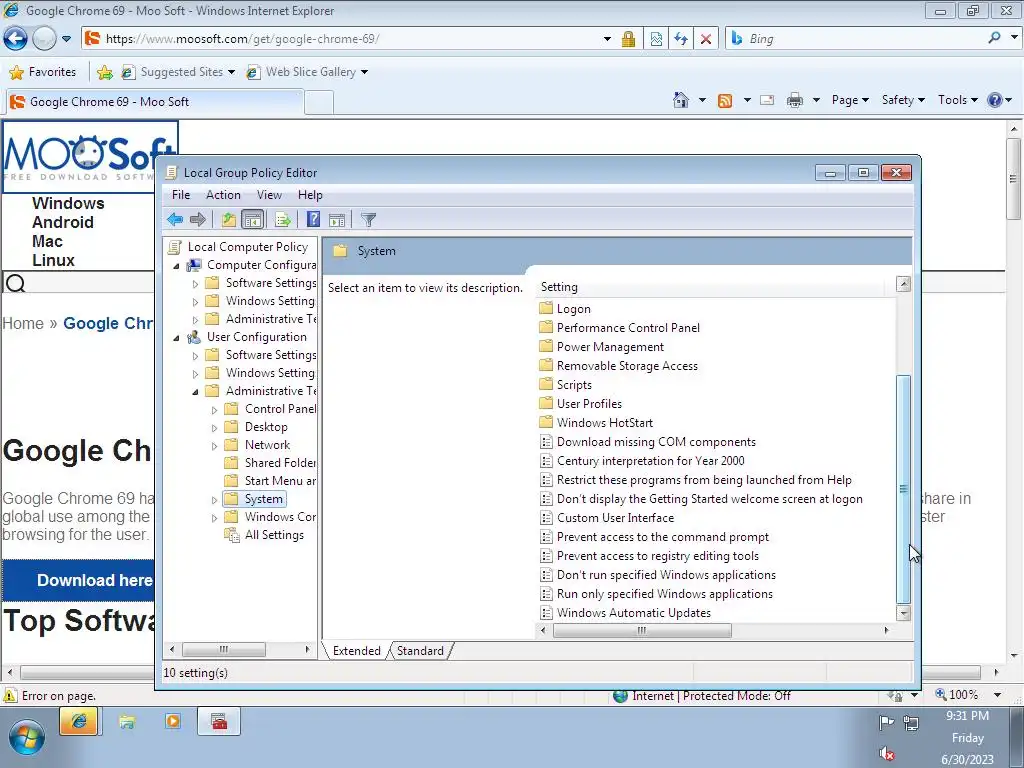Click Web Slice Gallery in favorites bar

coord(307,72)
